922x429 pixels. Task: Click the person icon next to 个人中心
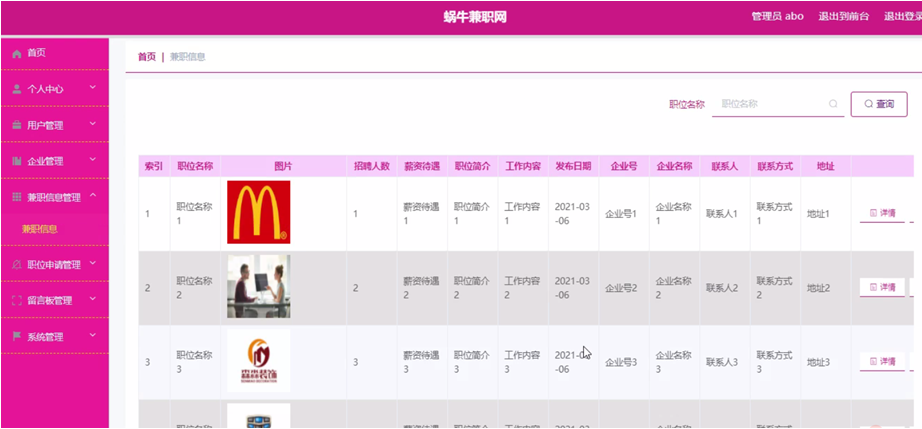17,89
